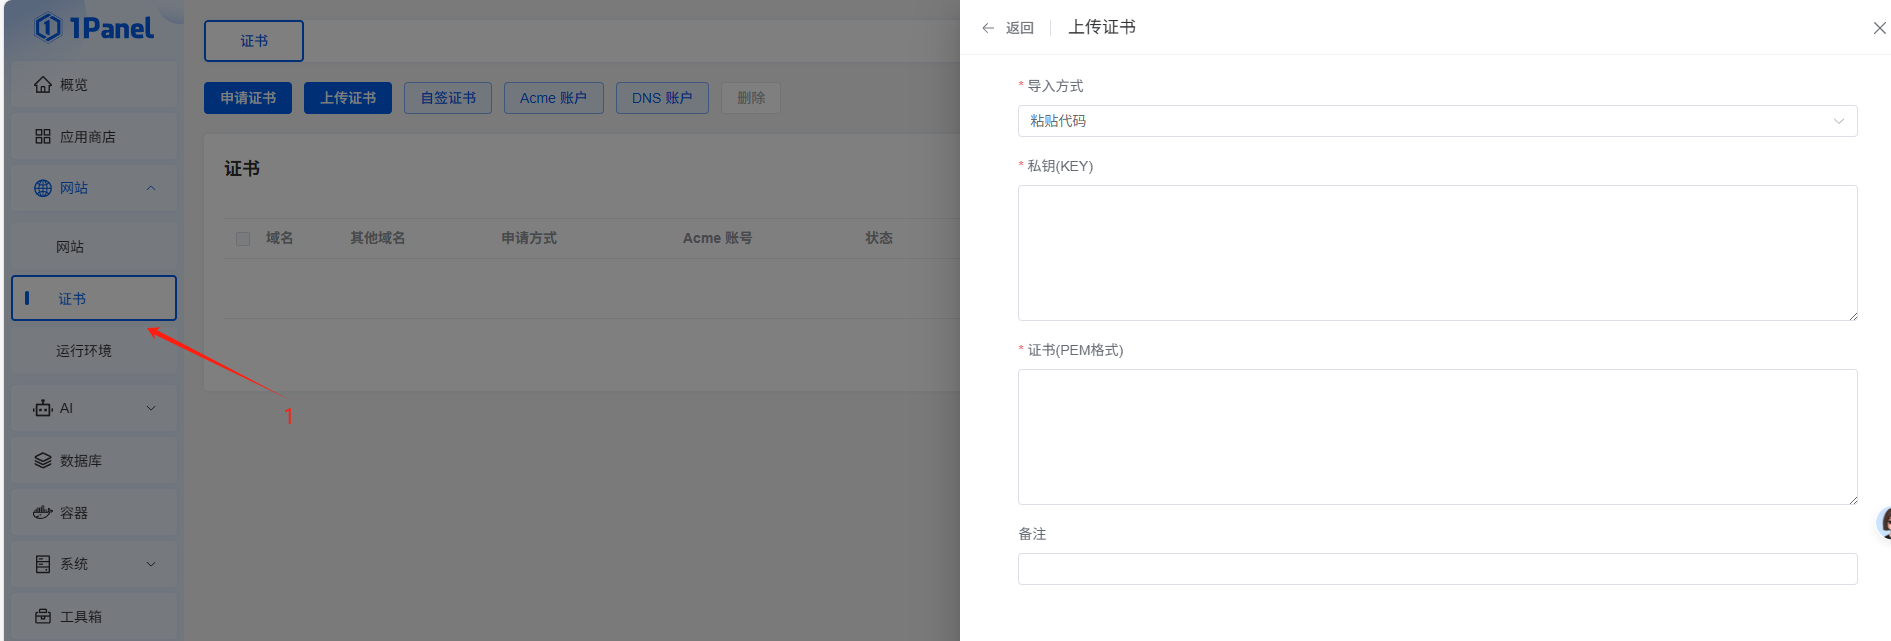Click the 申请方式 column header
This screenshot has width=1891, height=641.
pos(529,238)
